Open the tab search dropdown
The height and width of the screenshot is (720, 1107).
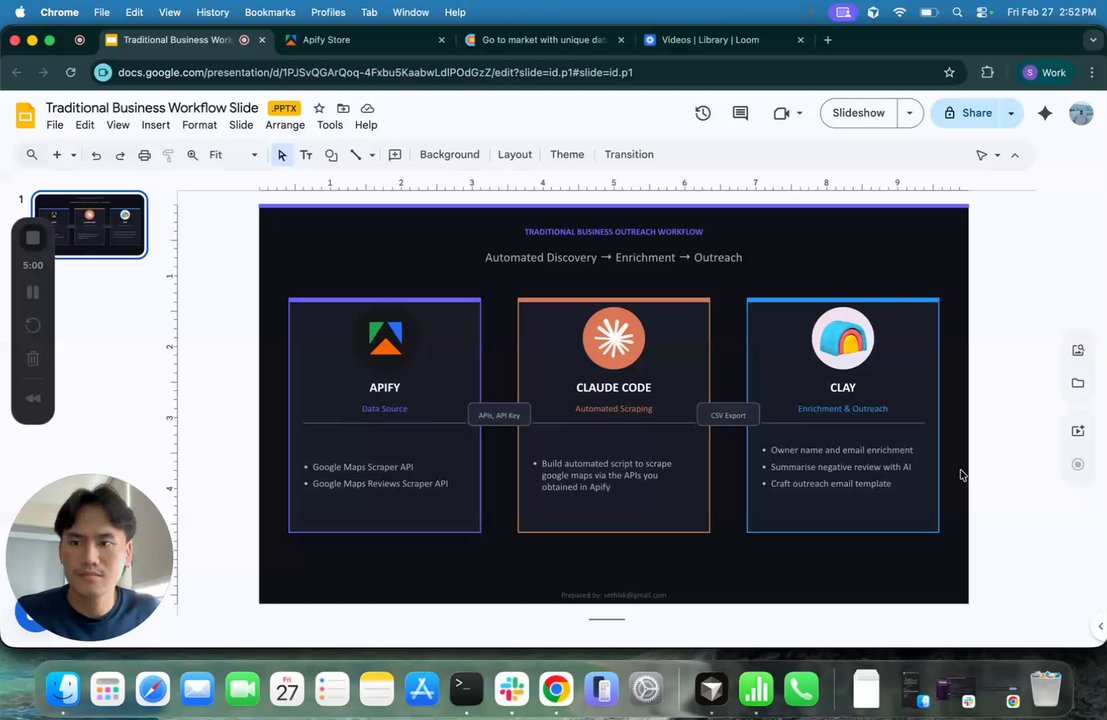click(x=1092, y=40)
